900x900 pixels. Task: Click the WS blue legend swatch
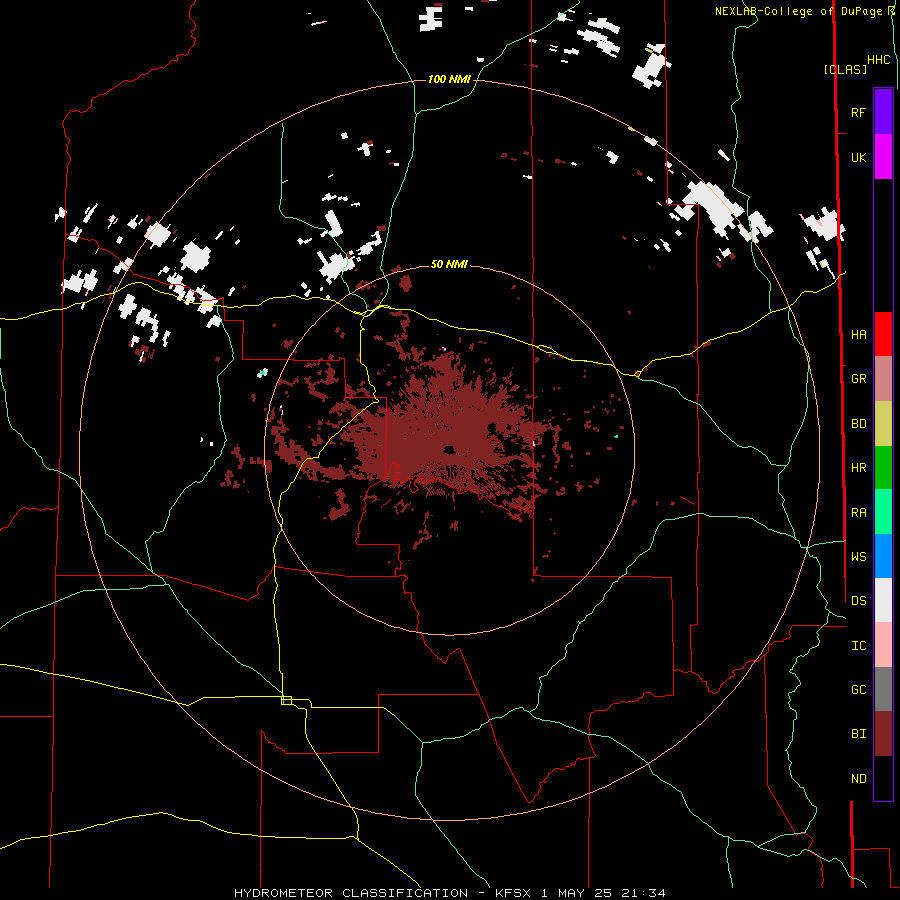(x=883, y=556)
